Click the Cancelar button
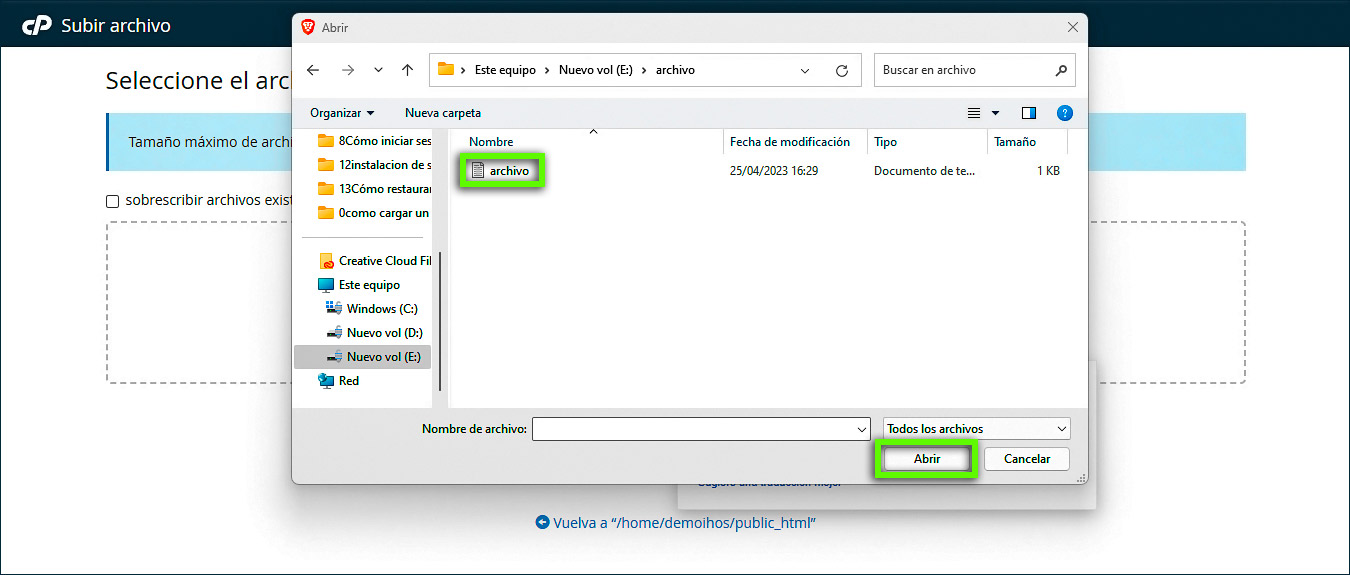1350x575 pixels. (x=1027, y=459)
